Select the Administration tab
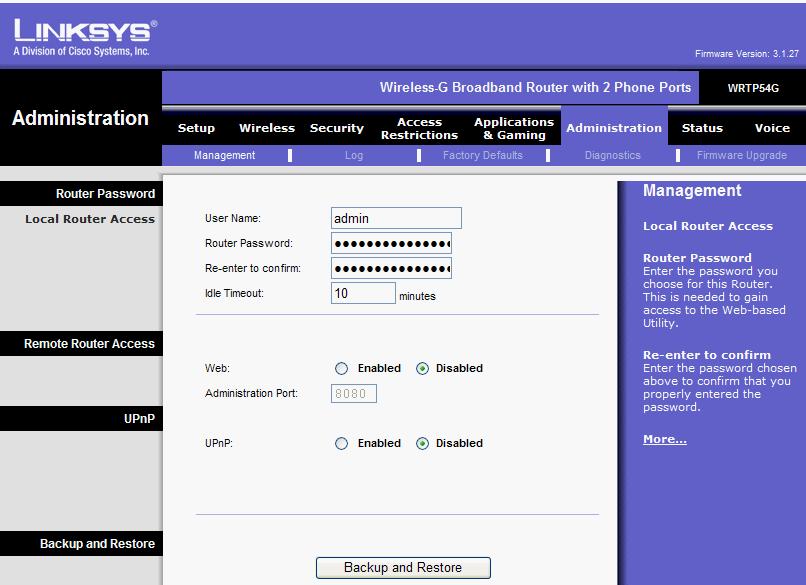The width and height of the screenshot is (806, 585). 614,128
